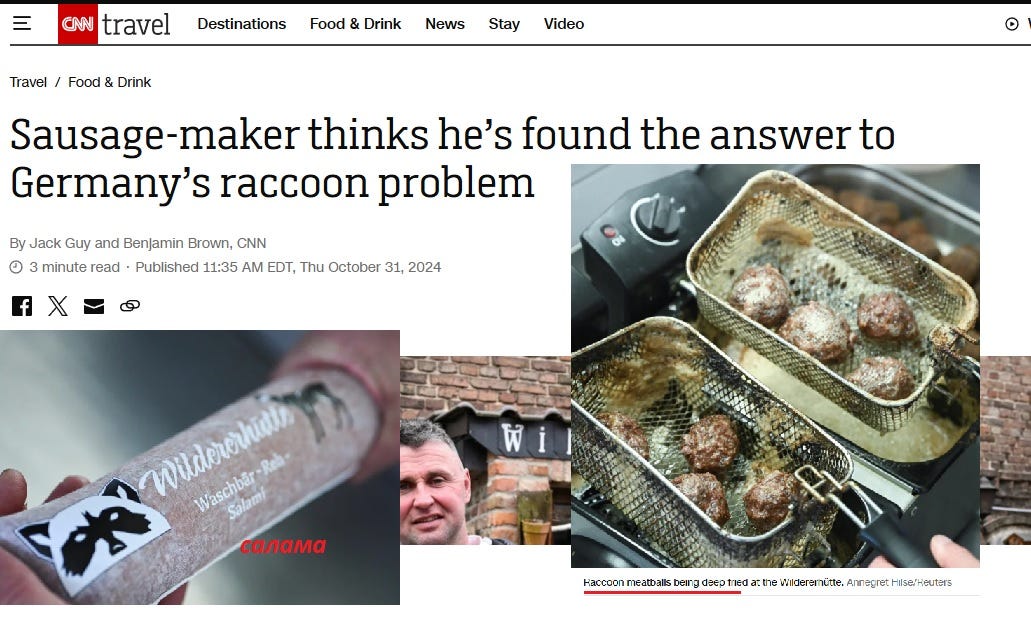
Task: Click the CNN logo
Action: [x=78, y=24]
